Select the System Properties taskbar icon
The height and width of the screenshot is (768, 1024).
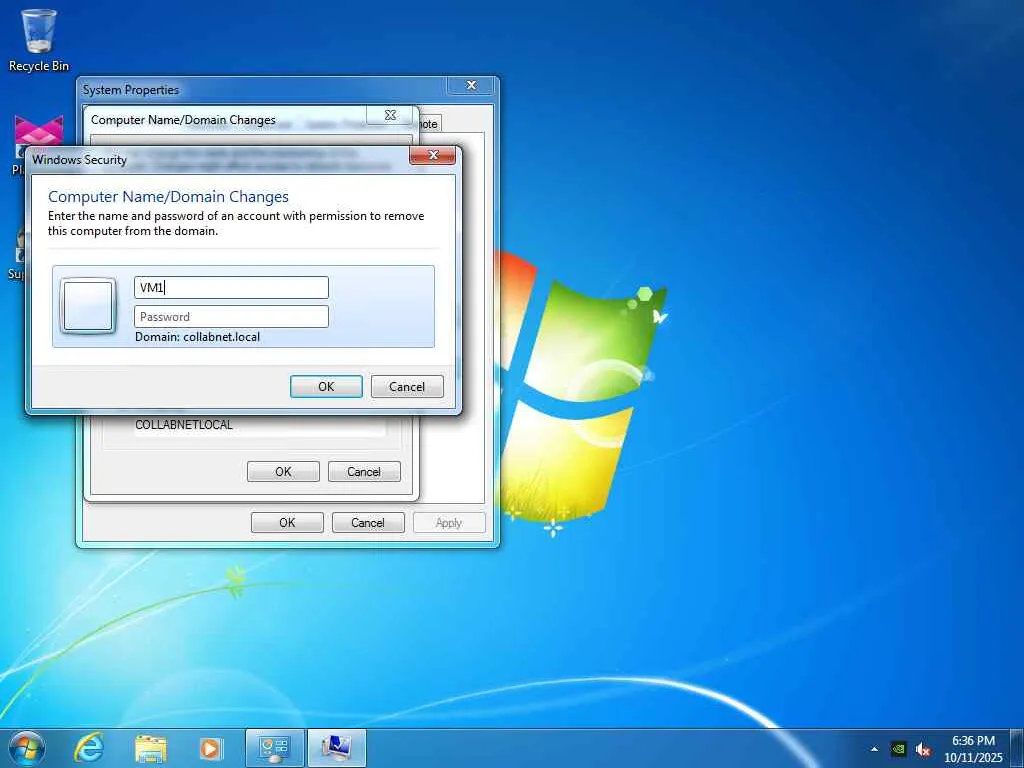click(337, 748)
